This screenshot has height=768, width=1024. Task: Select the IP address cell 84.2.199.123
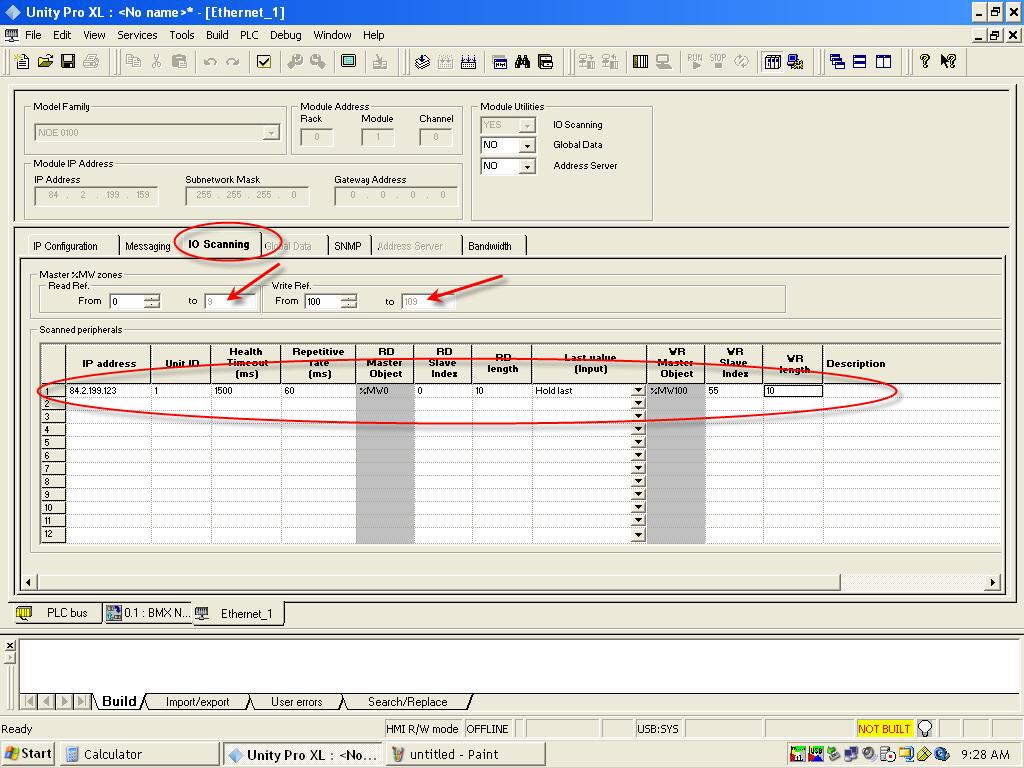click(108, 391)
